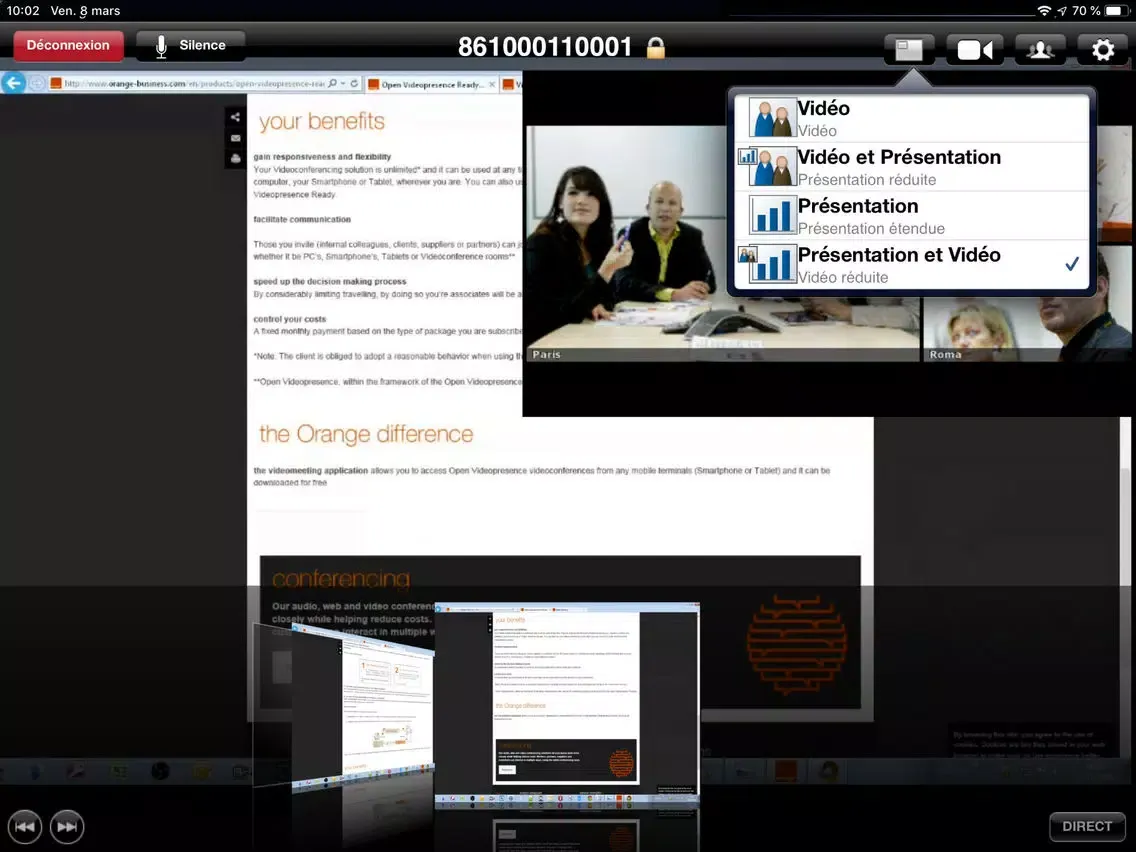Viewport: 1136px width, 852px height.
Task: Click the 'conferencing' banner title
Action: point(341,579)
